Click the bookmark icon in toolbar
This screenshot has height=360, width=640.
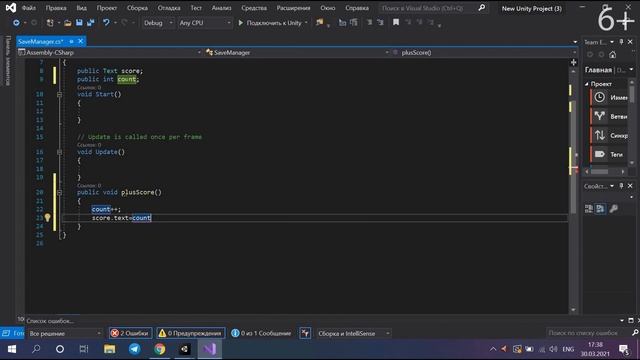coord(396,23)
